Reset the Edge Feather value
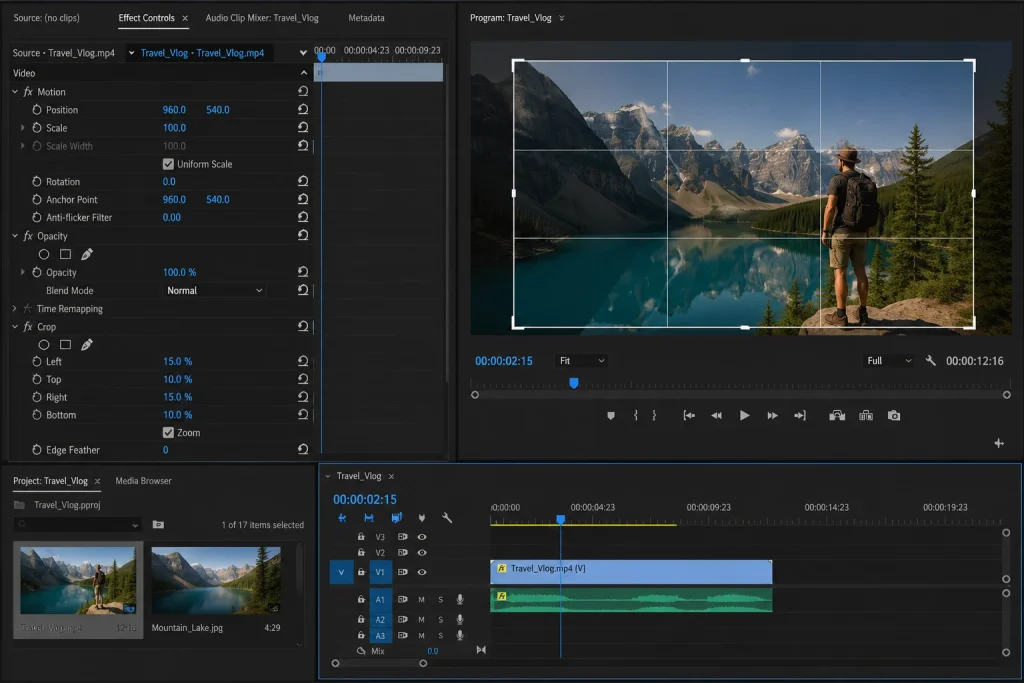The width and height of the screenshot is (1024, 683). pyautogui.click(x=303, y=449)
